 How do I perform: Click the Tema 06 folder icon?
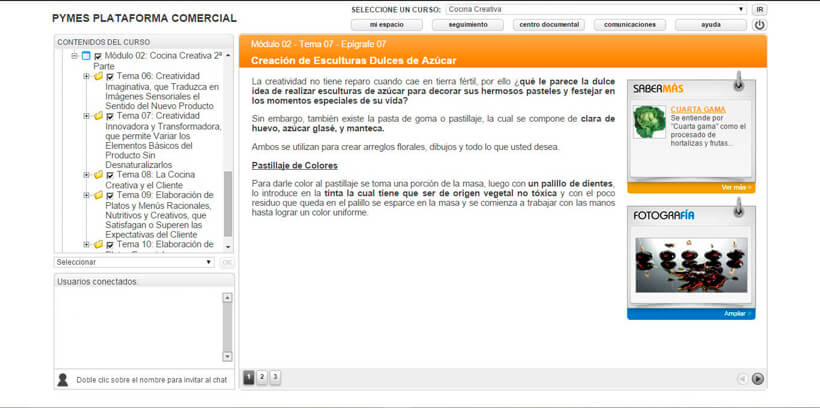coord(98,76)
